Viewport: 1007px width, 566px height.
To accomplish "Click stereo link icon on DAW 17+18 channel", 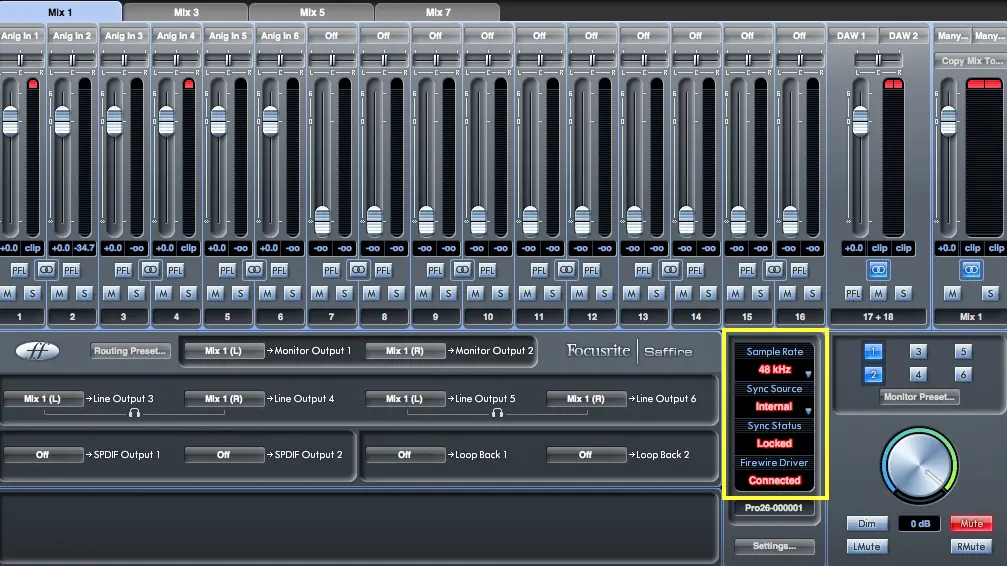I will [x=879, y=269].
